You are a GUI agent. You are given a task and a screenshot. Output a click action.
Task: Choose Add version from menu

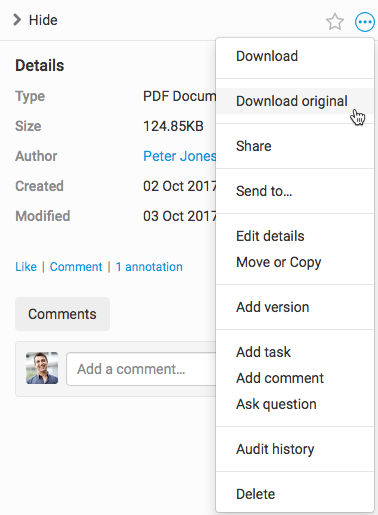(x=295, y=307)
